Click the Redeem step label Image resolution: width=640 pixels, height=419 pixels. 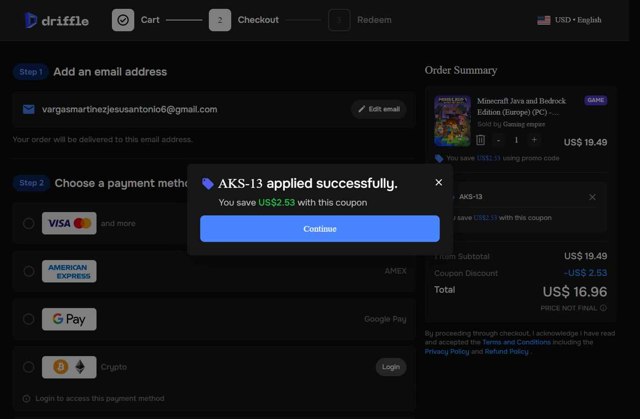374,20
